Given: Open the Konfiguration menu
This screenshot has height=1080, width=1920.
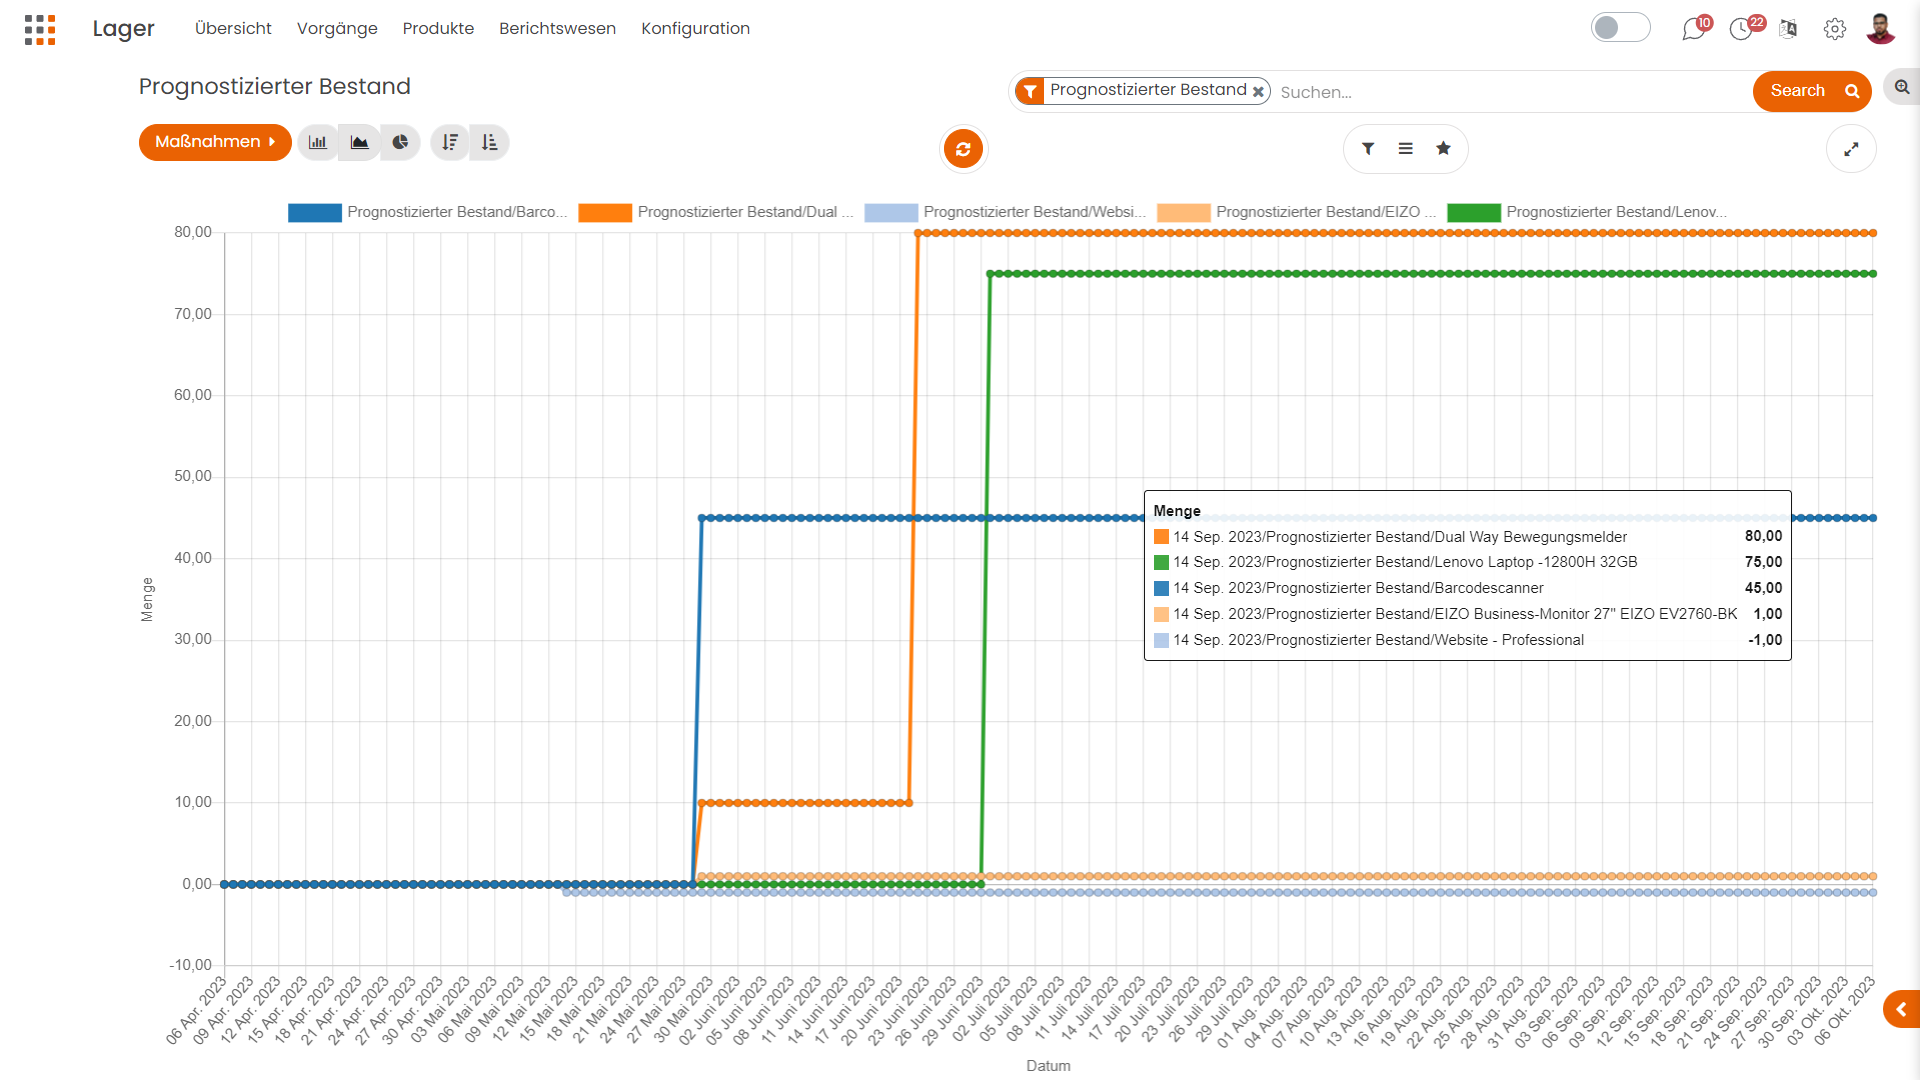Looking at the screenshot, I should pos(695,28).
